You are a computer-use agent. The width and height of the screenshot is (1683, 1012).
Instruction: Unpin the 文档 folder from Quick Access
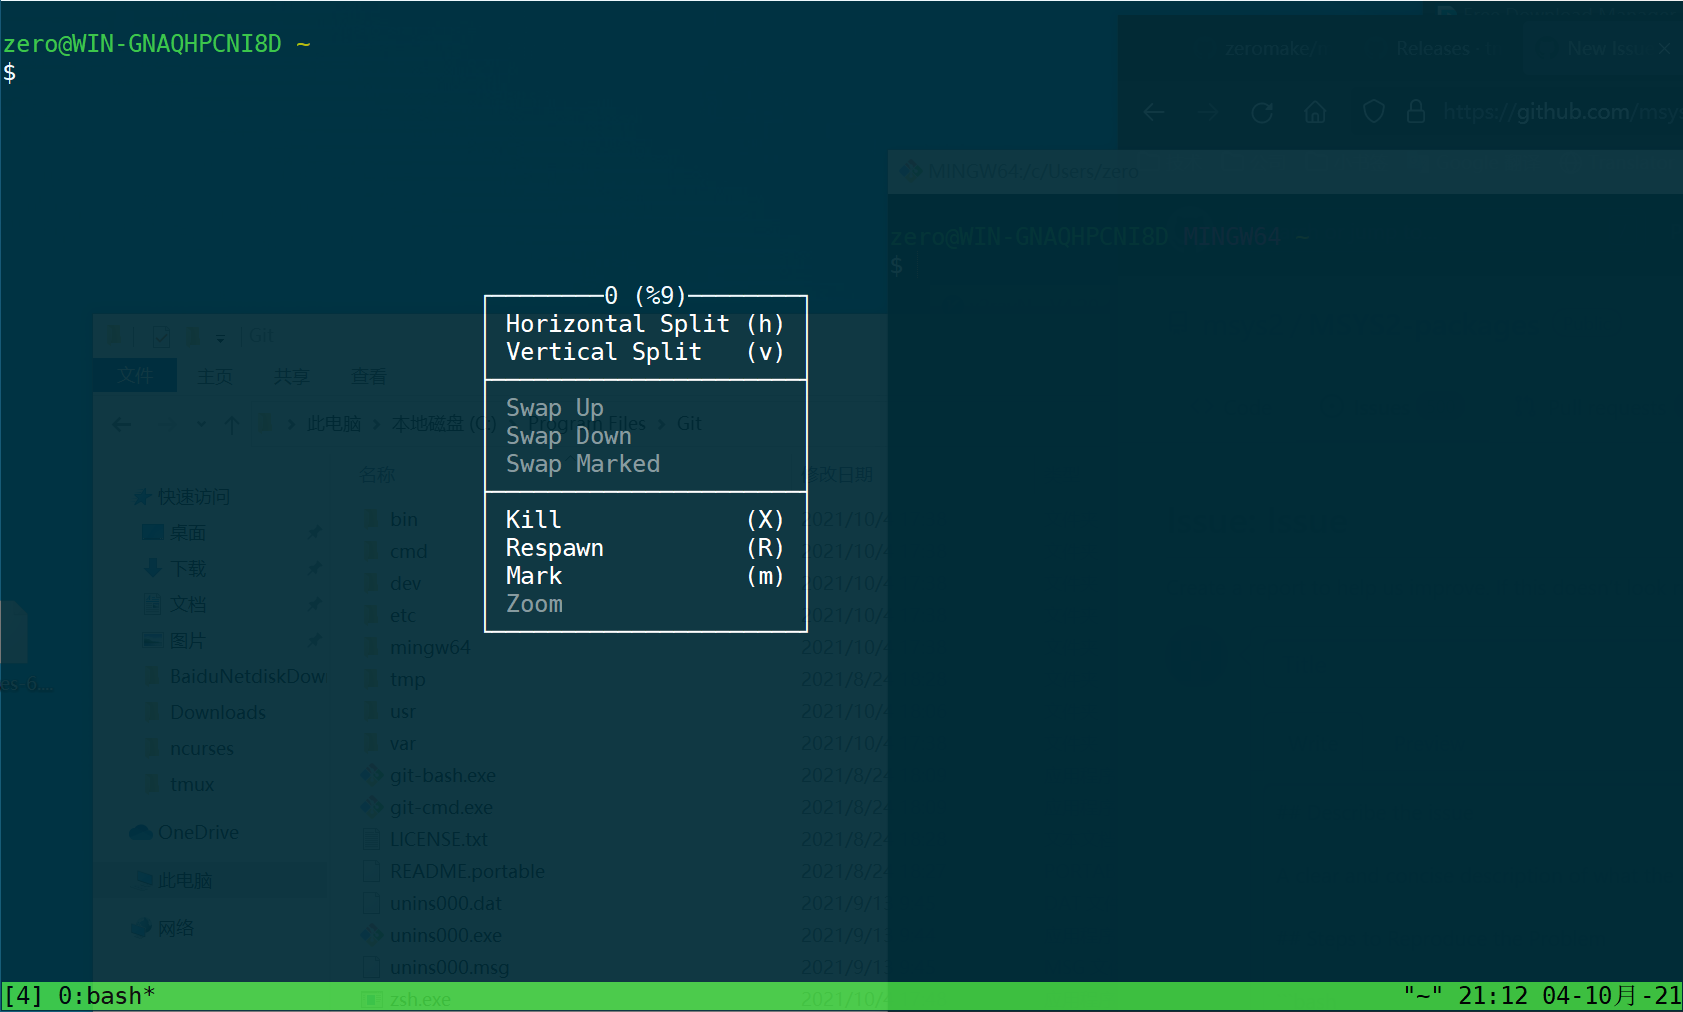315,604
